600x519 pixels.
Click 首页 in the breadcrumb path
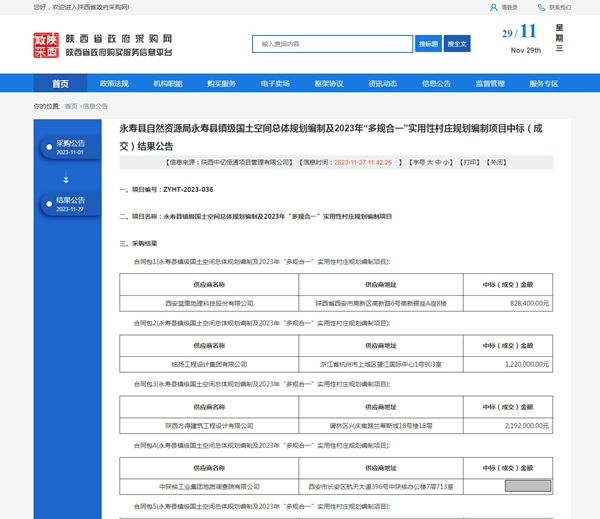[x=71, y=106]
